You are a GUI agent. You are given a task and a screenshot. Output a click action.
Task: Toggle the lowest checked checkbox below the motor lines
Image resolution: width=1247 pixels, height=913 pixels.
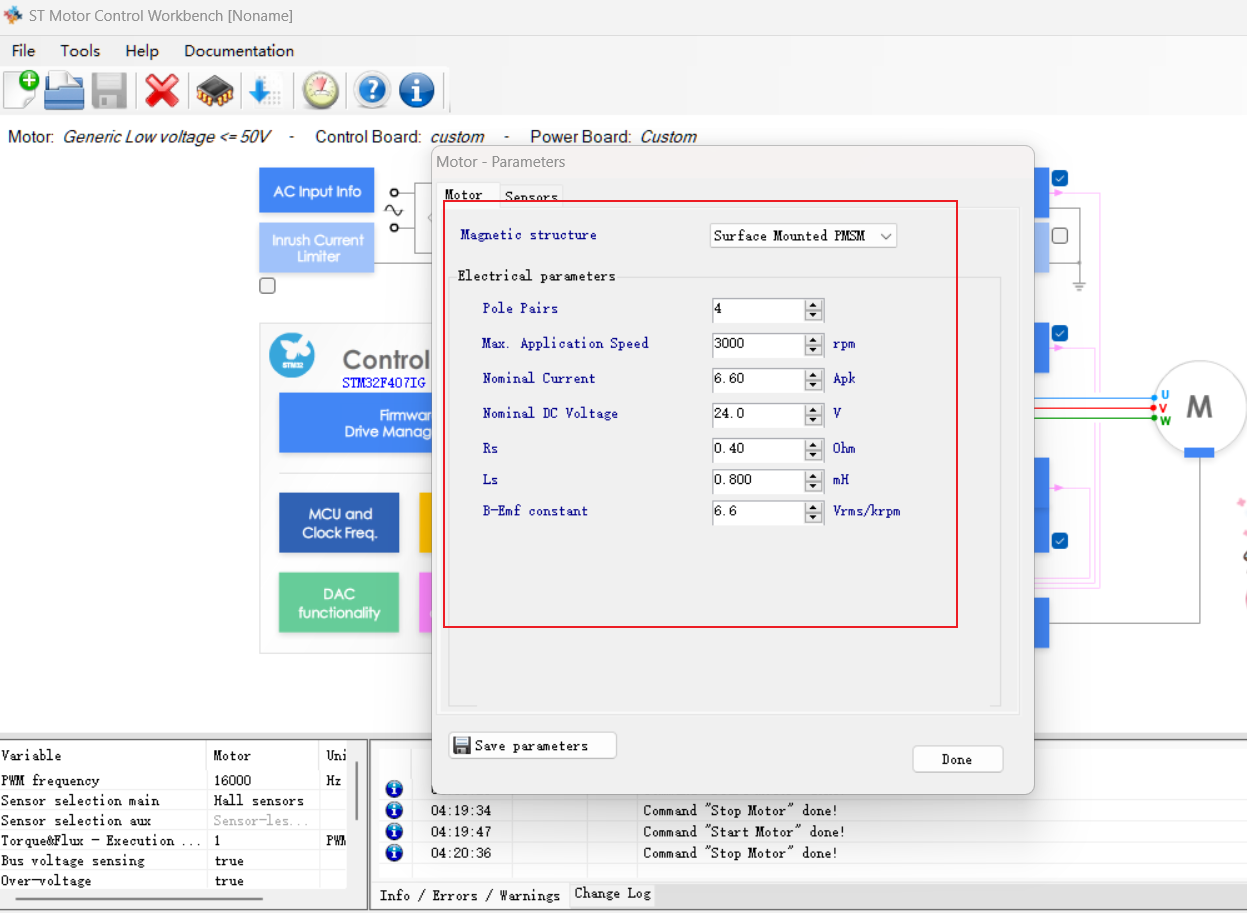(x=1060, y=541)
